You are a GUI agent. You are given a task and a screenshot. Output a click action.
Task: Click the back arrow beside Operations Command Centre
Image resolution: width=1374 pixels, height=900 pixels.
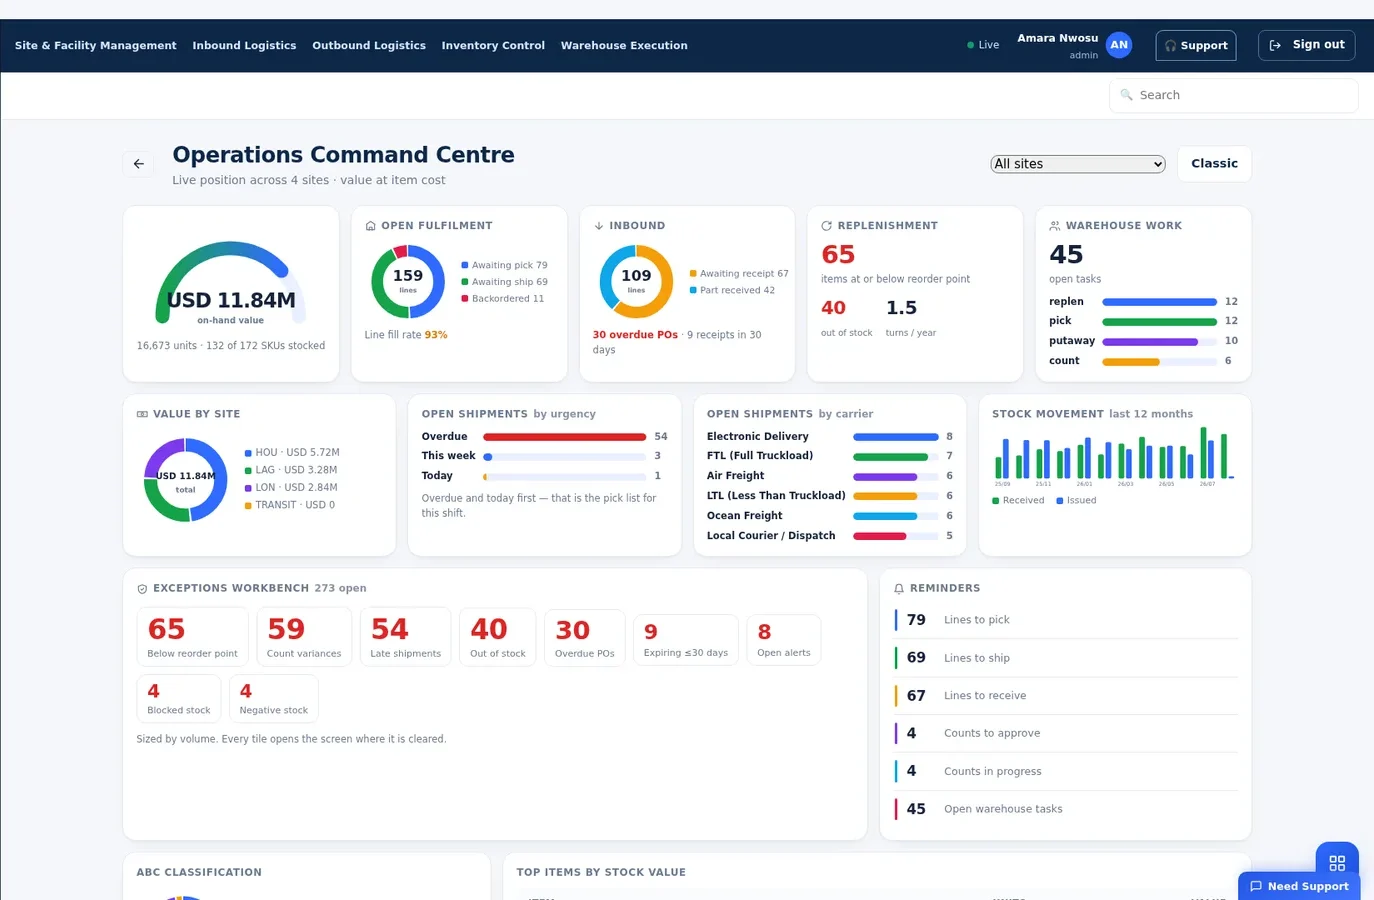coord(139,164)
